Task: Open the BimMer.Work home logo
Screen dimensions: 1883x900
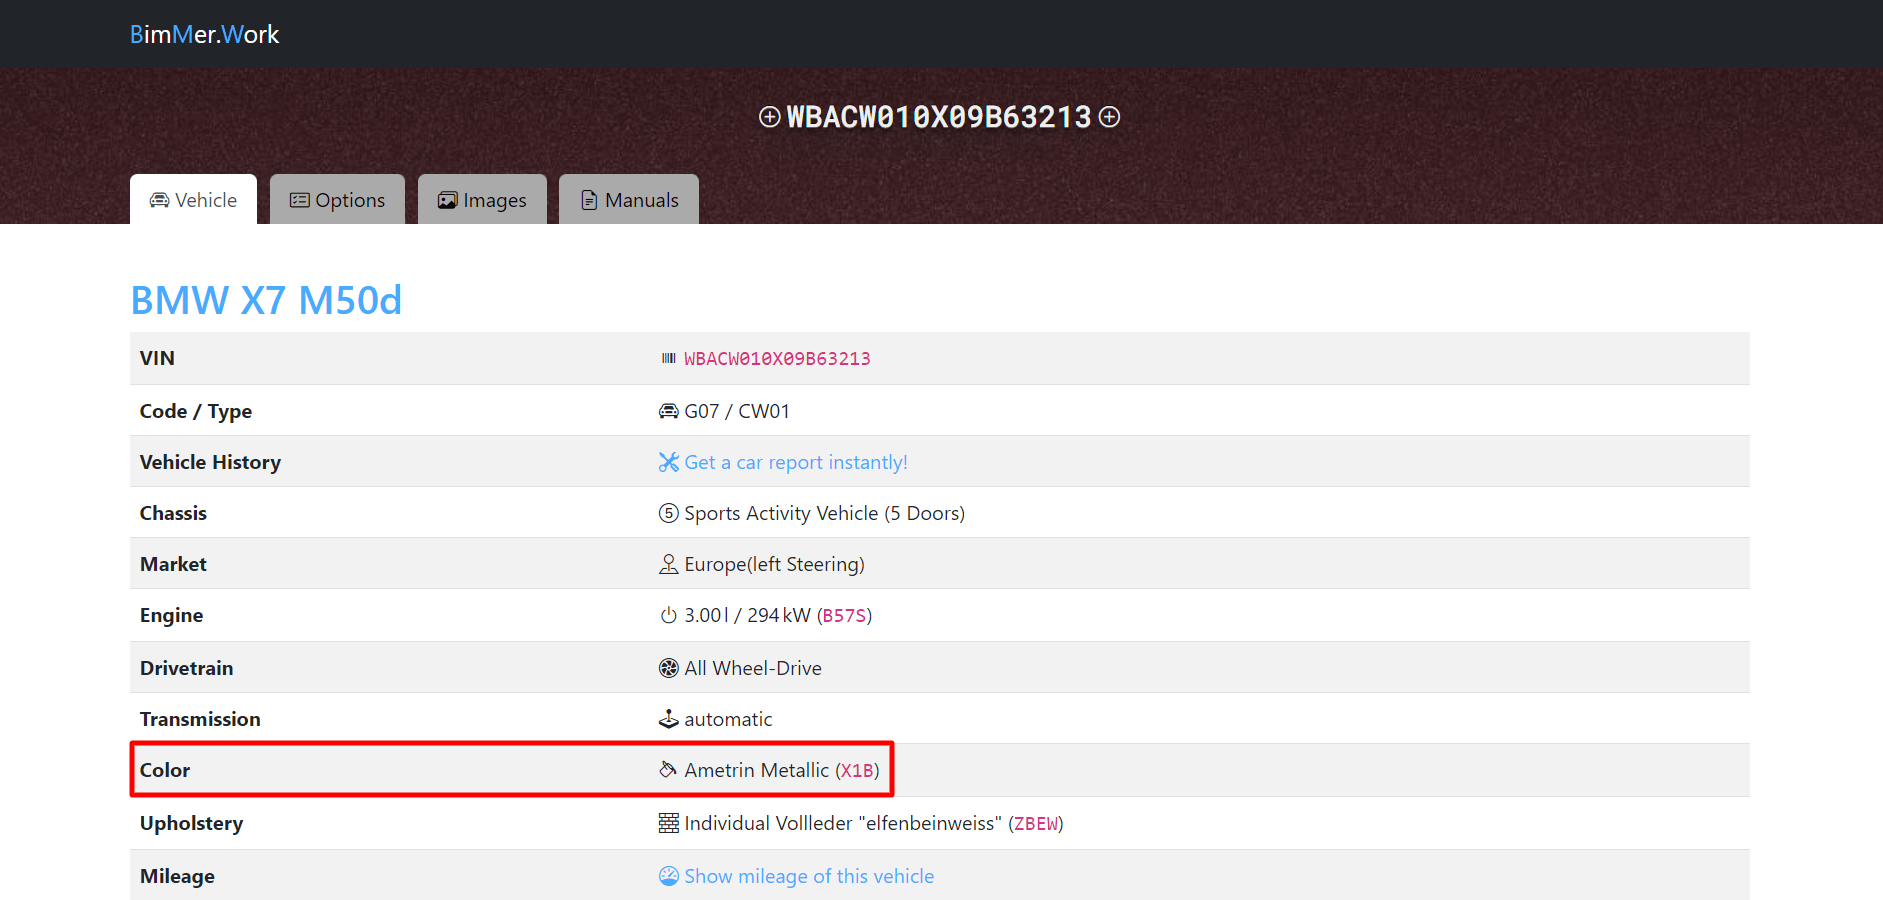Action: pyautogui.click(x=204, y=34)
